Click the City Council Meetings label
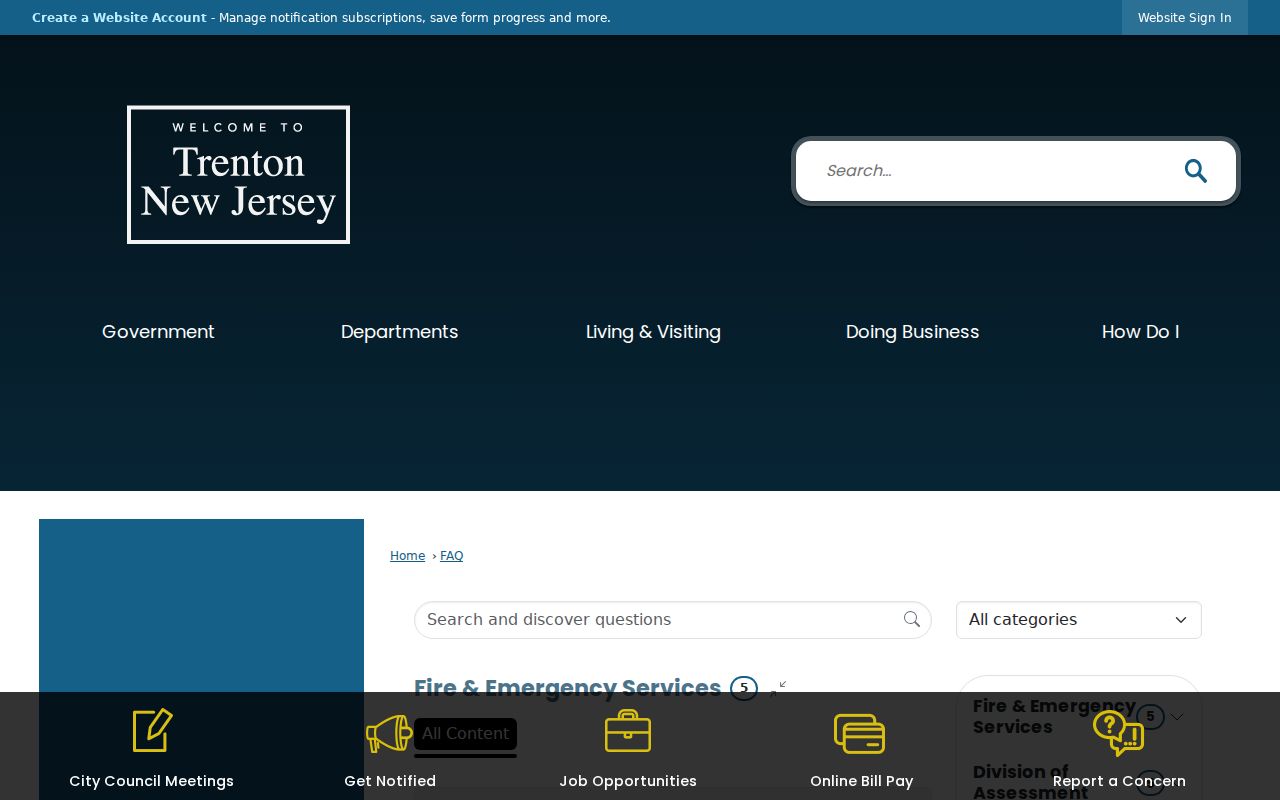 click(151, 781)
